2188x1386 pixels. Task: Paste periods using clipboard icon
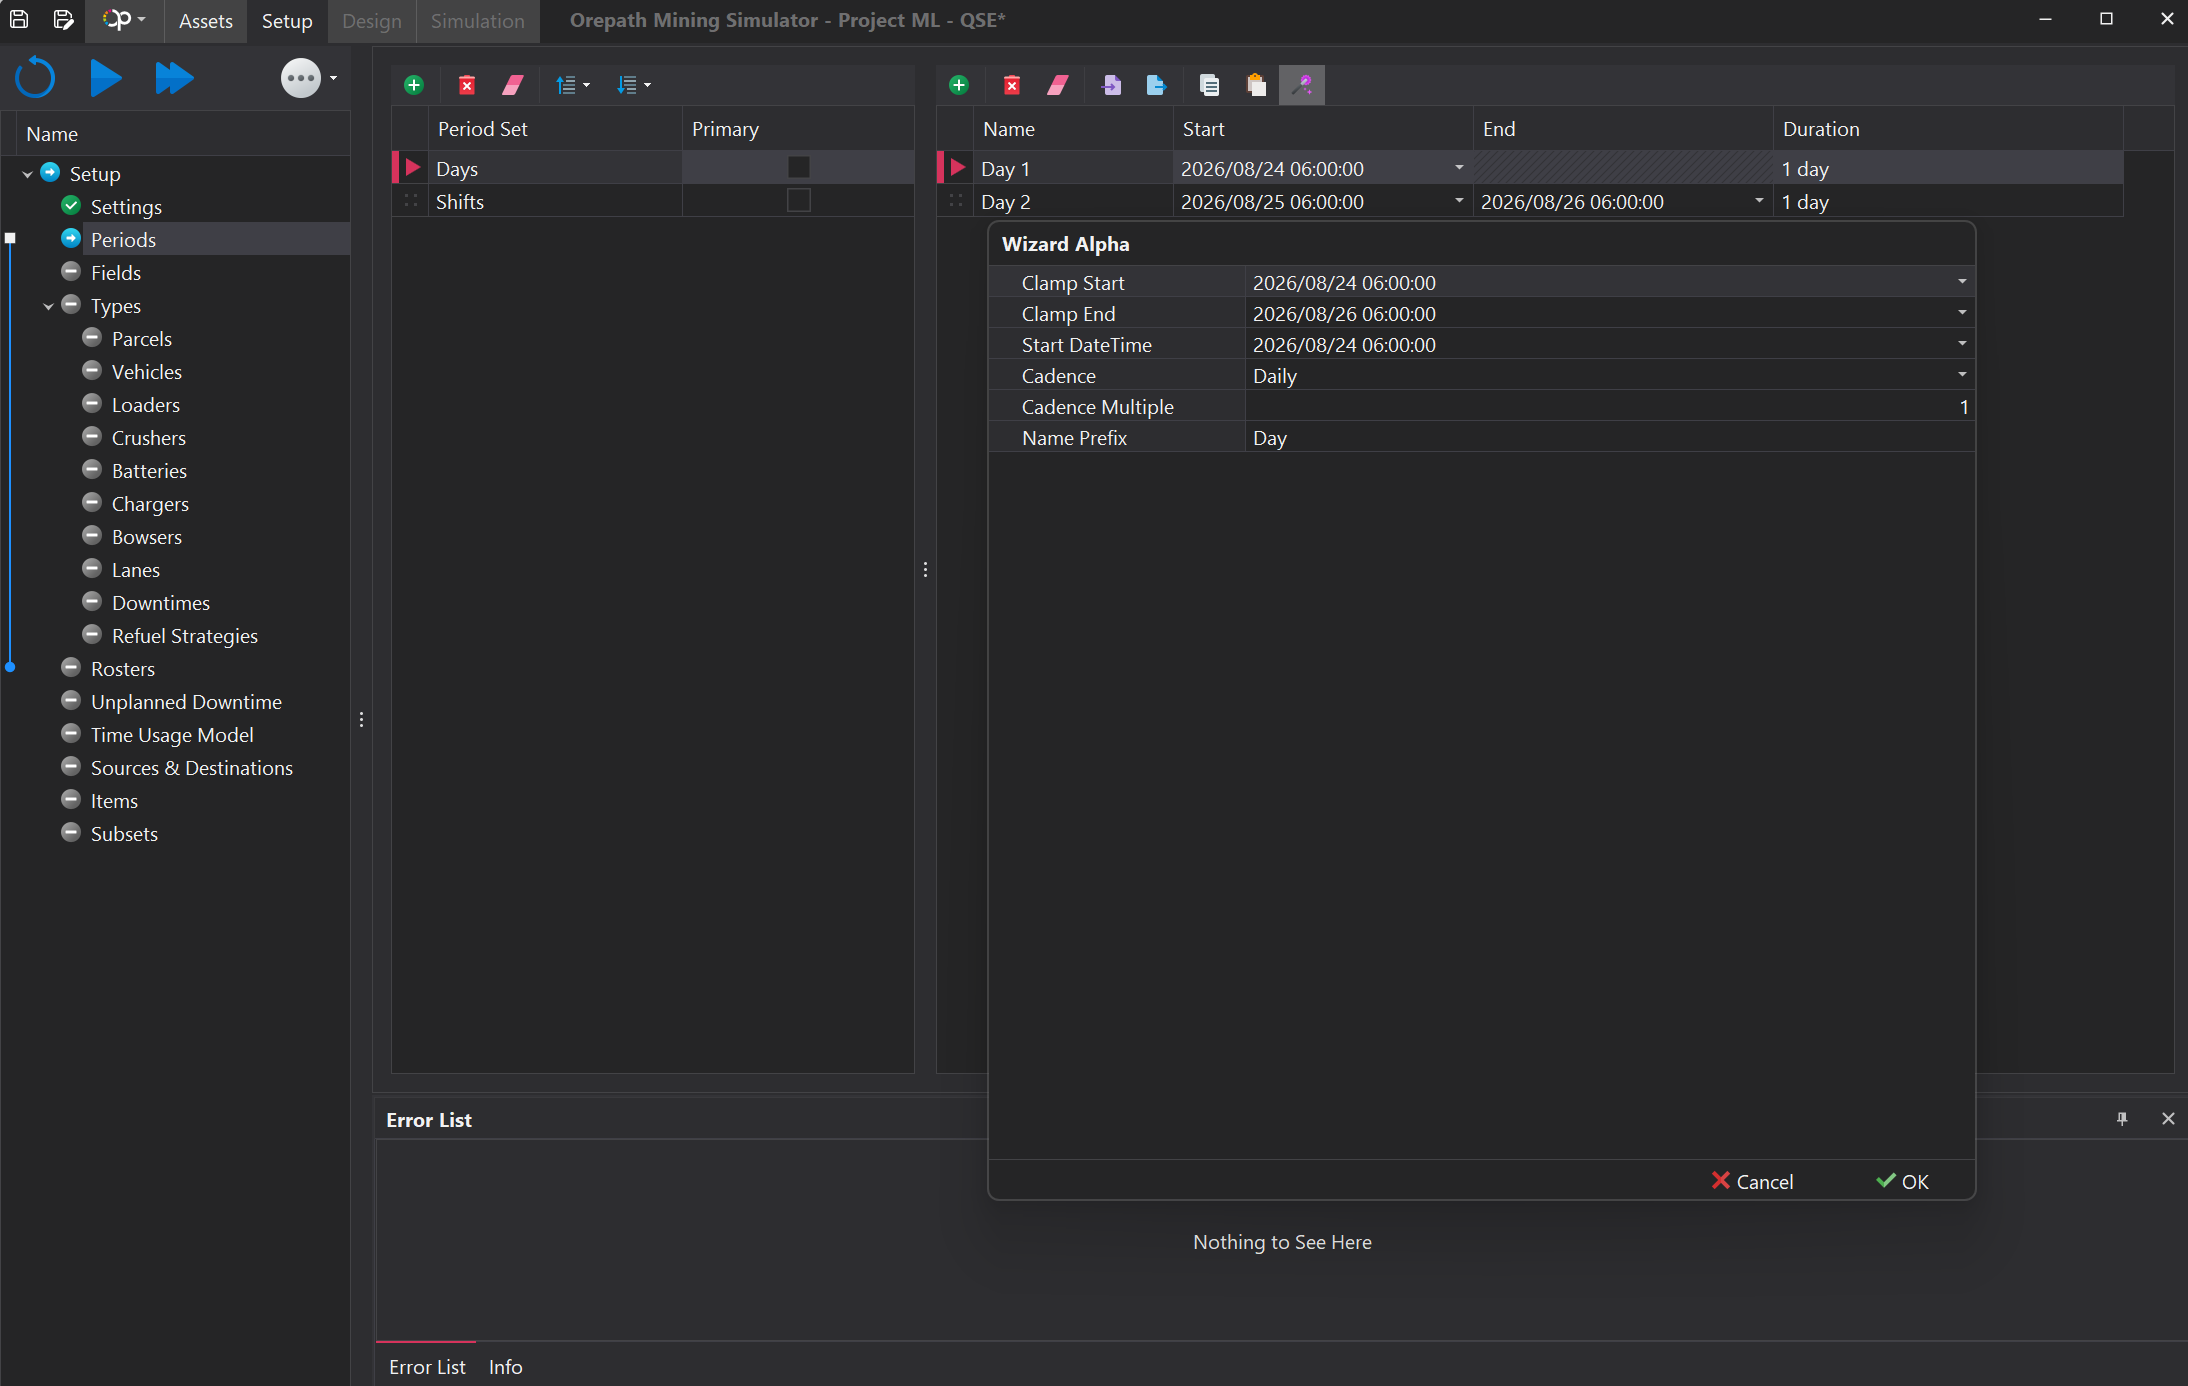[x=1256, y=85]
